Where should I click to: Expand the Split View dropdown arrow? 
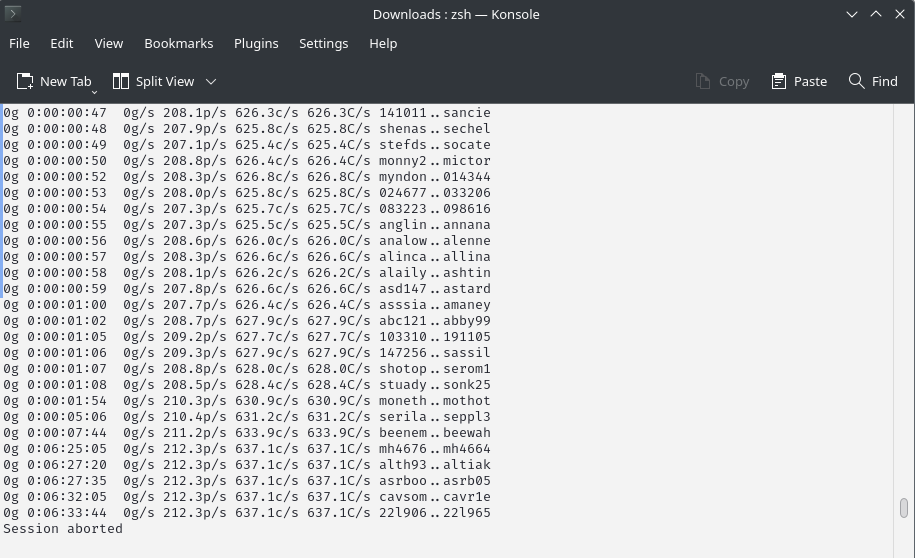(x=211, y=82)
